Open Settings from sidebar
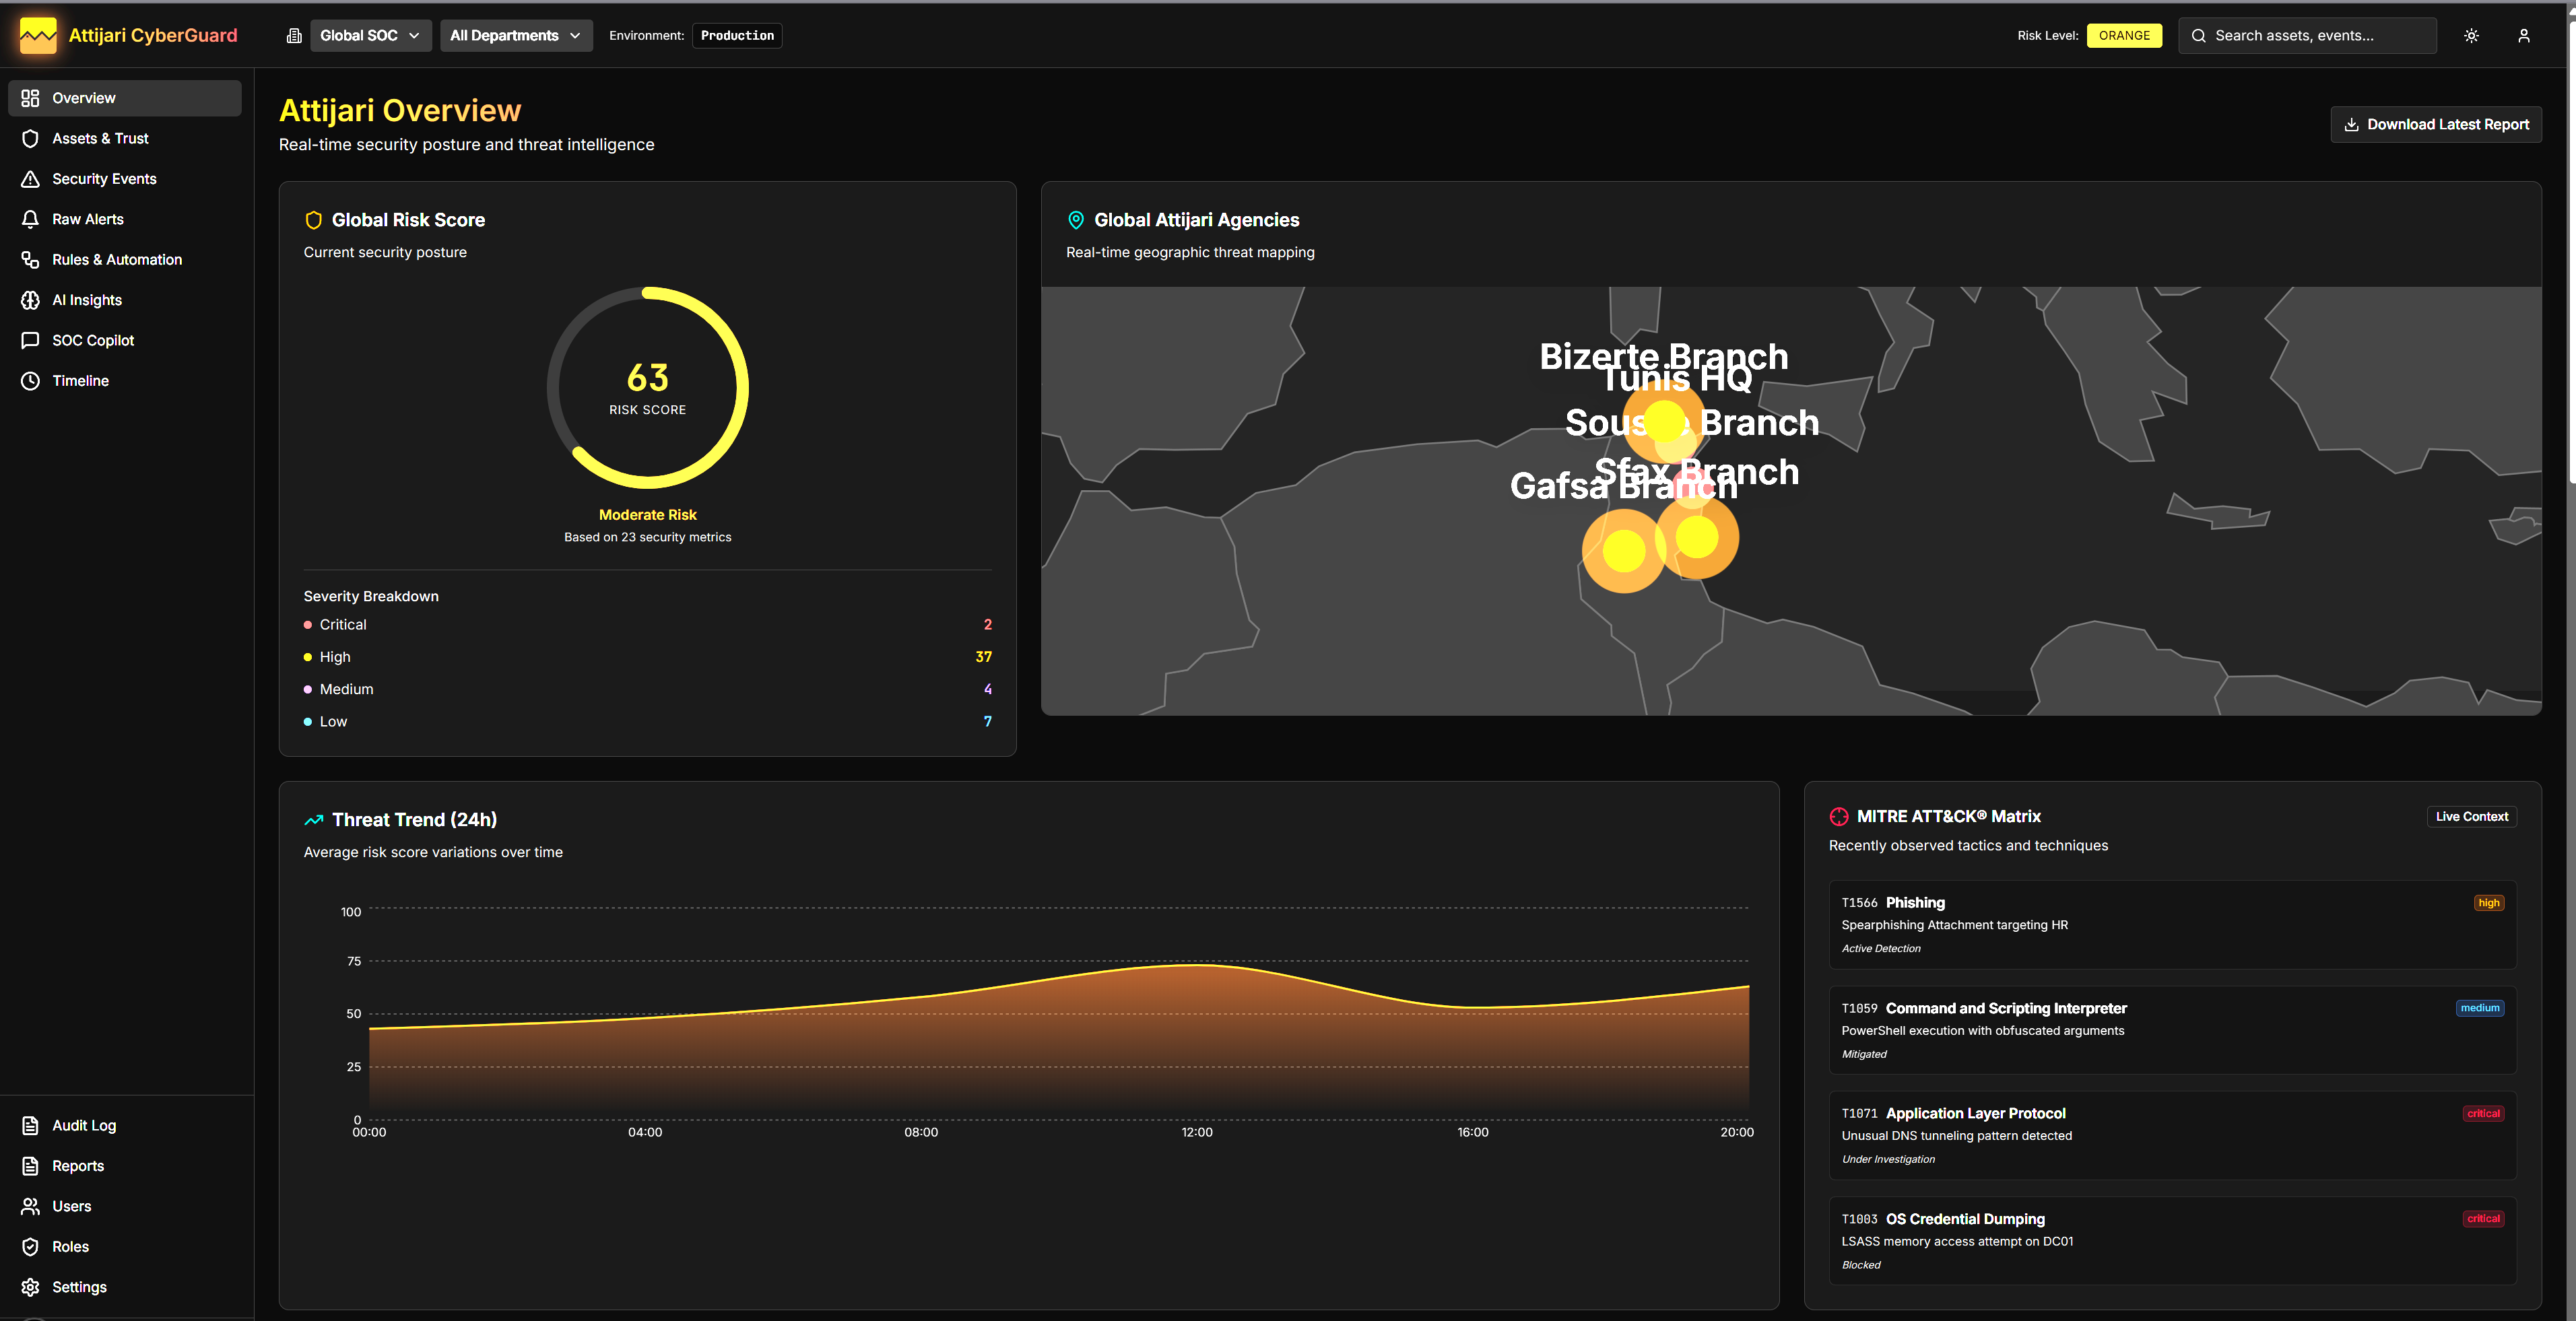2576x1321 pixels. [125, 1287]
